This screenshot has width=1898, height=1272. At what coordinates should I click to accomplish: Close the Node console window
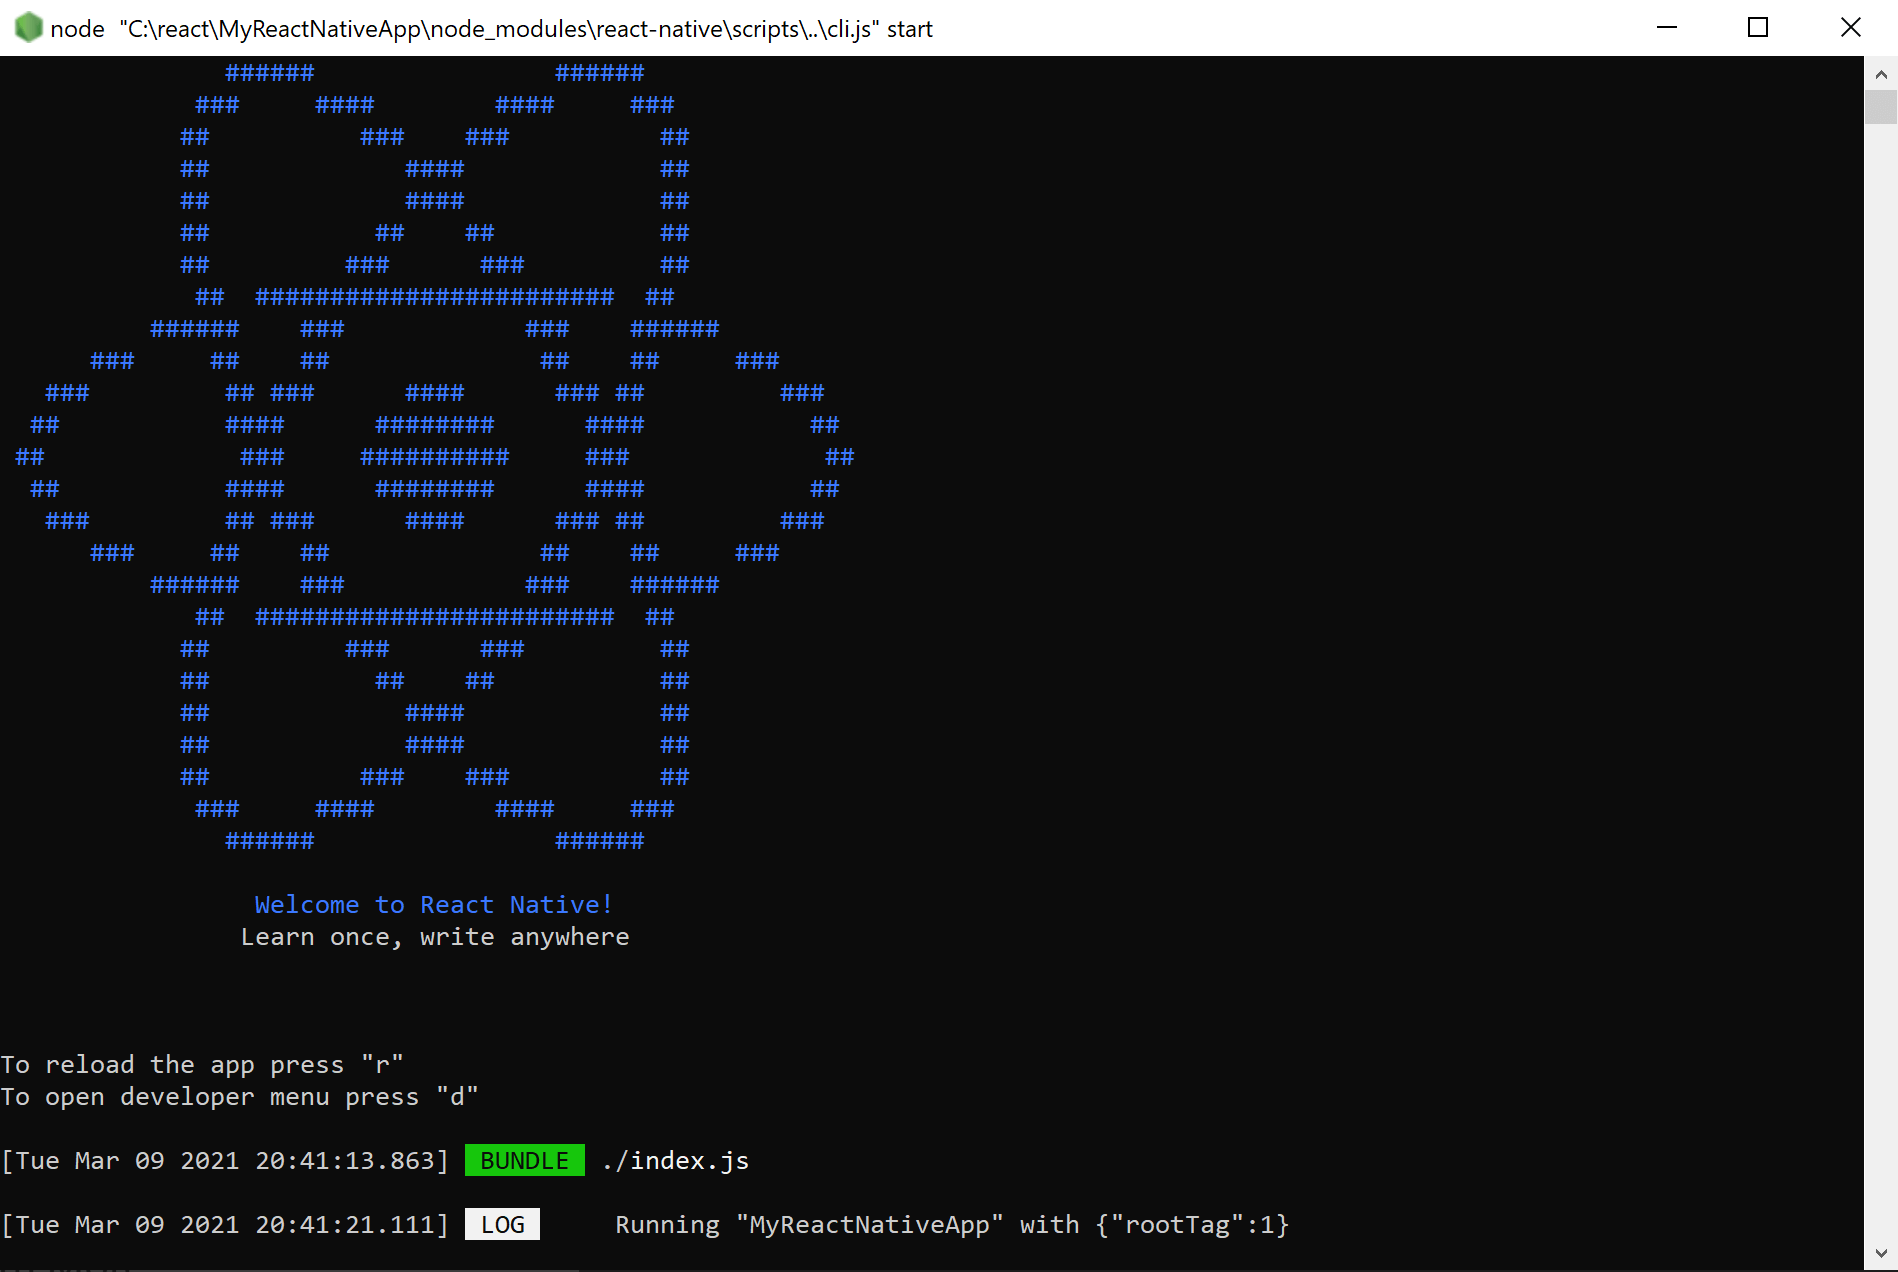[1853, 28]
